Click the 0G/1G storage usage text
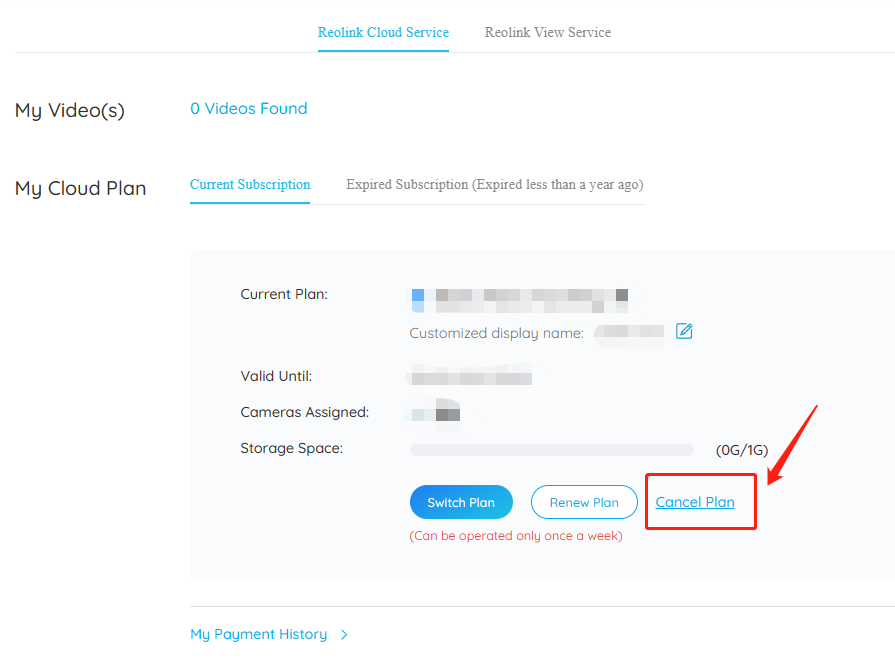Image resolution: width=895 pixels, height=661 pixels. 741,450
